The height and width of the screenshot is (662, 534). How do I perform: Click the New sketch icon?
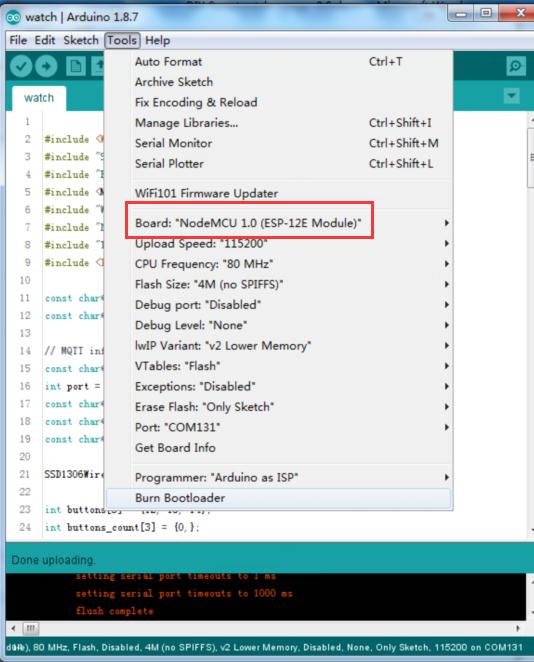tap(76, 66)
